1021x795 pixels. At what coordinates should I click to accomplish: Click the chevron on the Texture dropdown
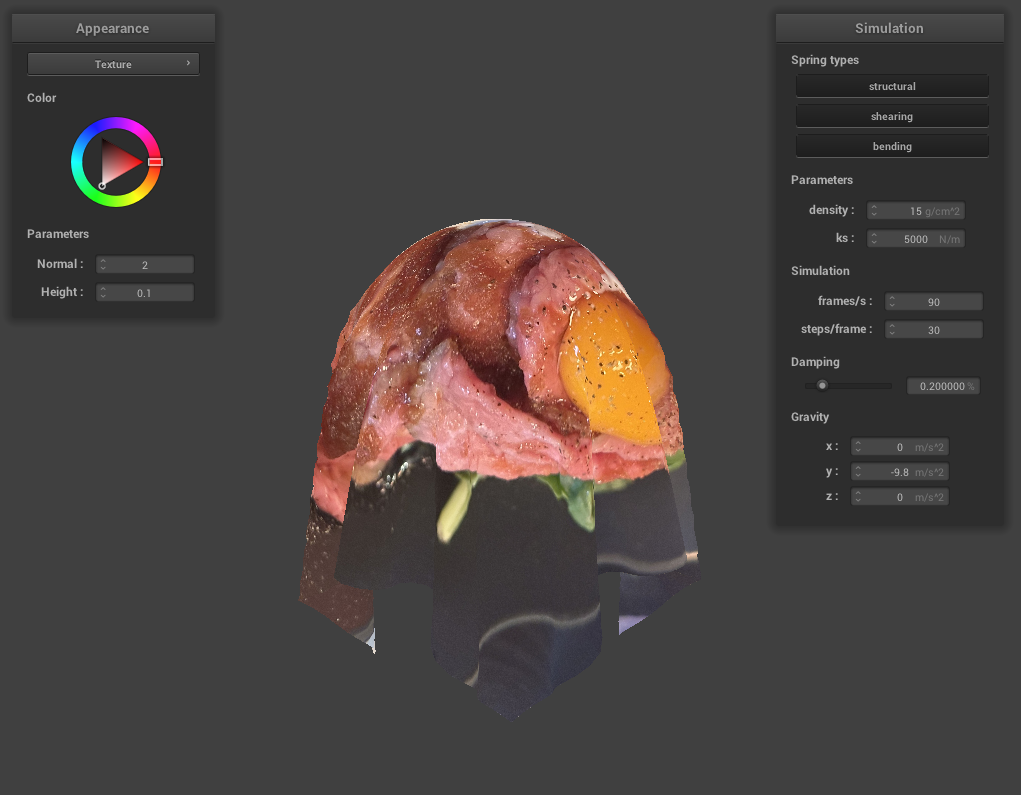click(x=188, y=63)
